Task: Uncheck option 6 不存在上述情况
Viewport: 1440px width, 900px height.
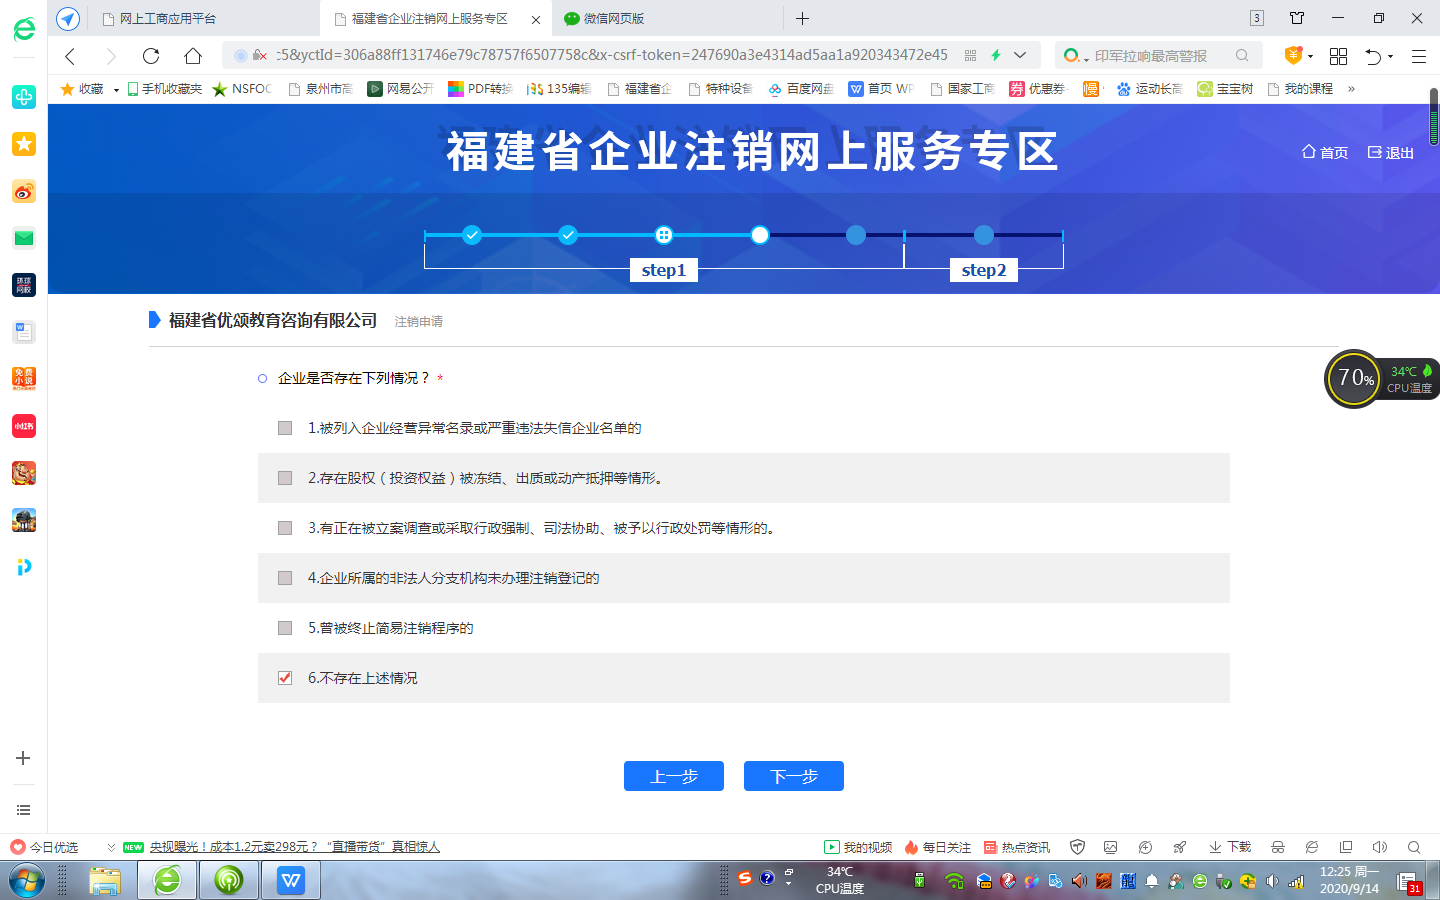Action: tap(285, 678)
